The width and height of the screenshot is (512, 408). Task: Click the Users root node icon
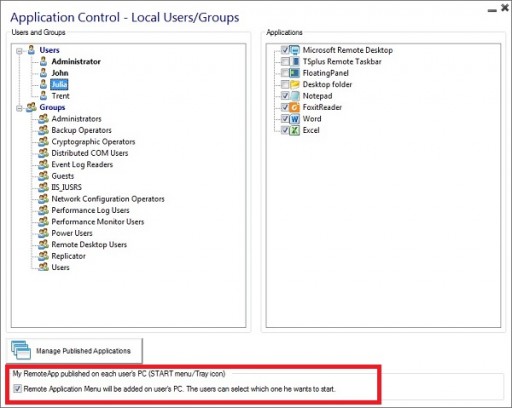click(31, 50)
